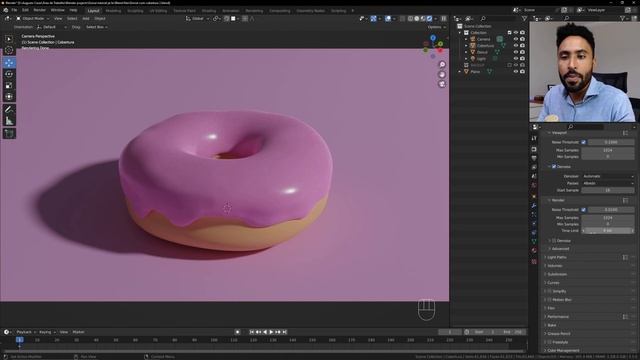
Task: Open the Scene properties tab icon
Action: pos(534,176)
